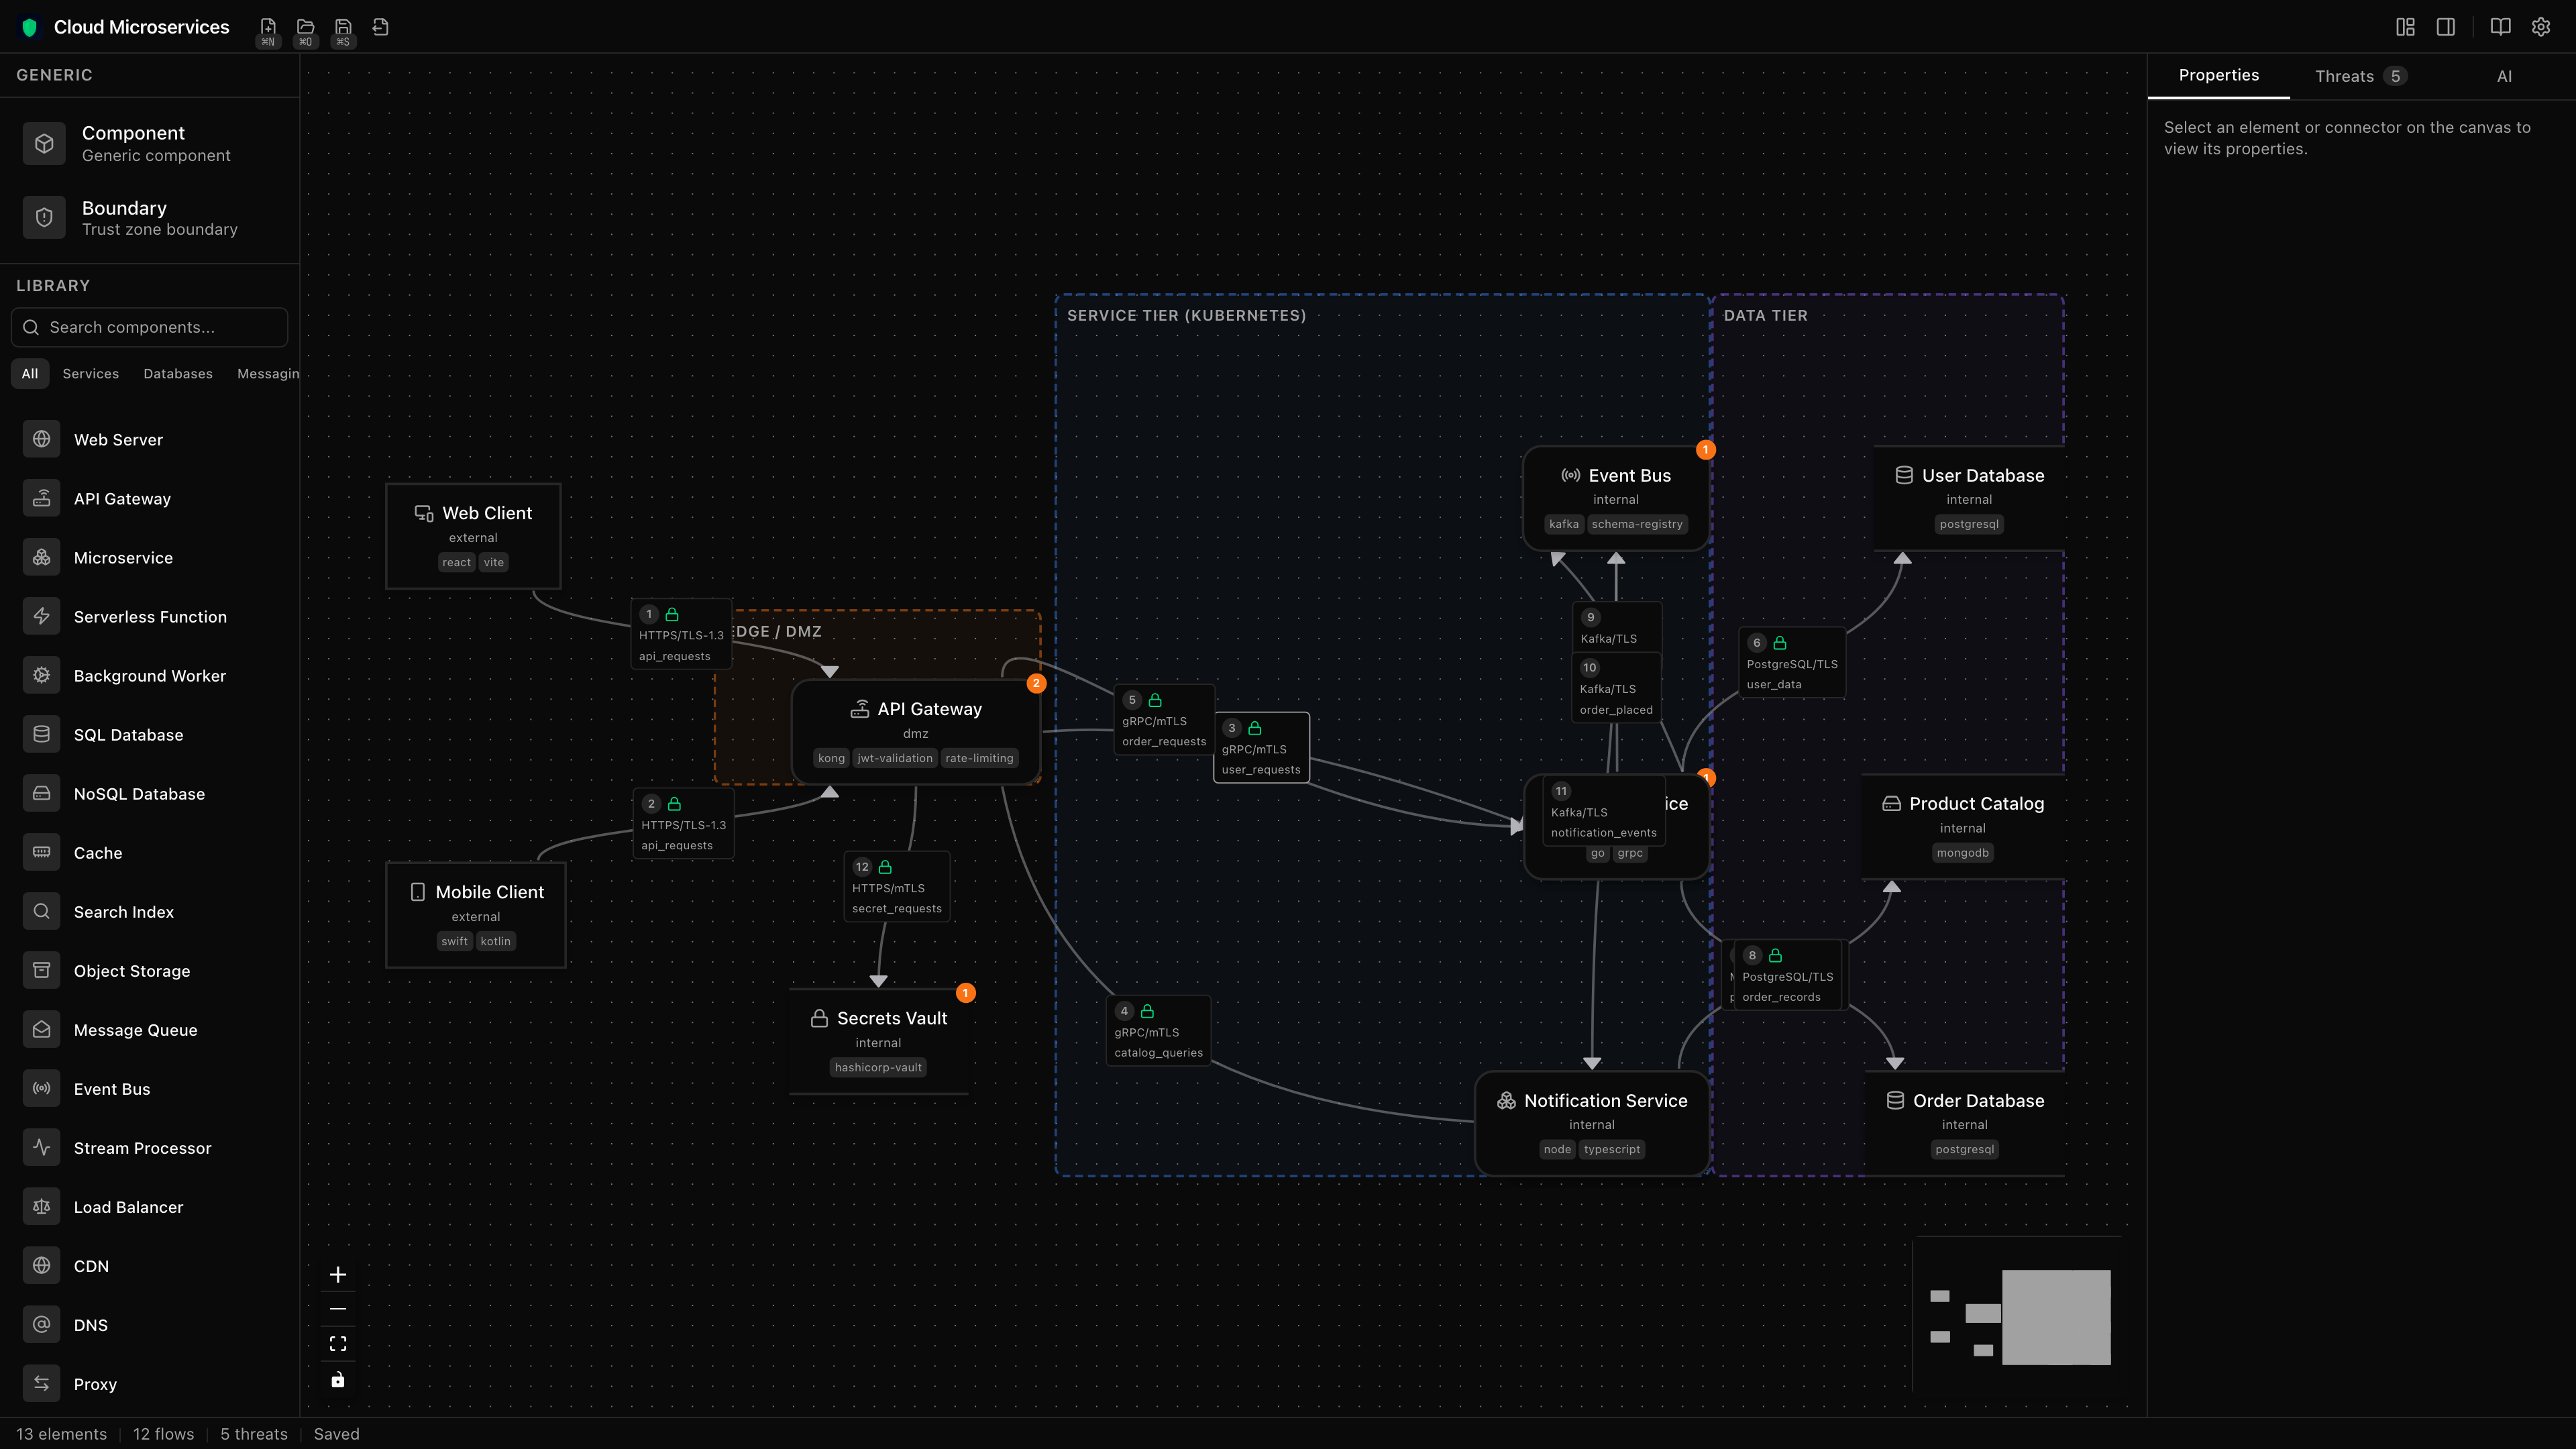Open an existing diagram via the folder icon
Image resolution: width=2576 pixels, height=1449 pixels.
point(305,27)
